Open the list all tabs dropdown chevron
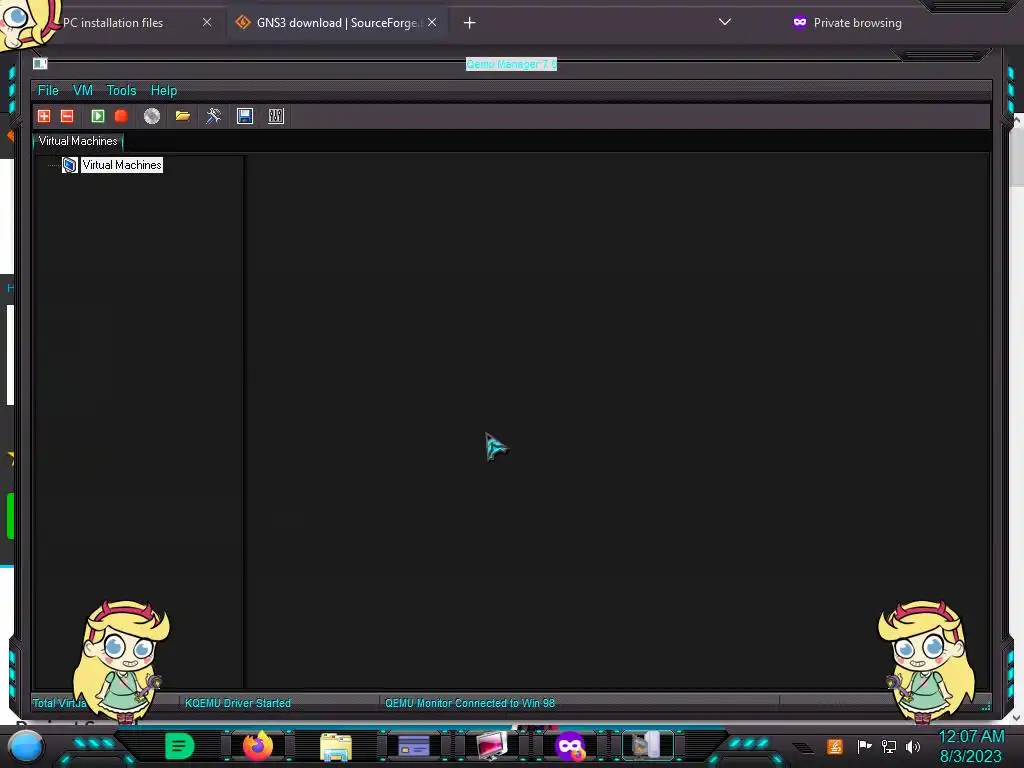This screenshot has height=768, width=1024. pos(724,22)
